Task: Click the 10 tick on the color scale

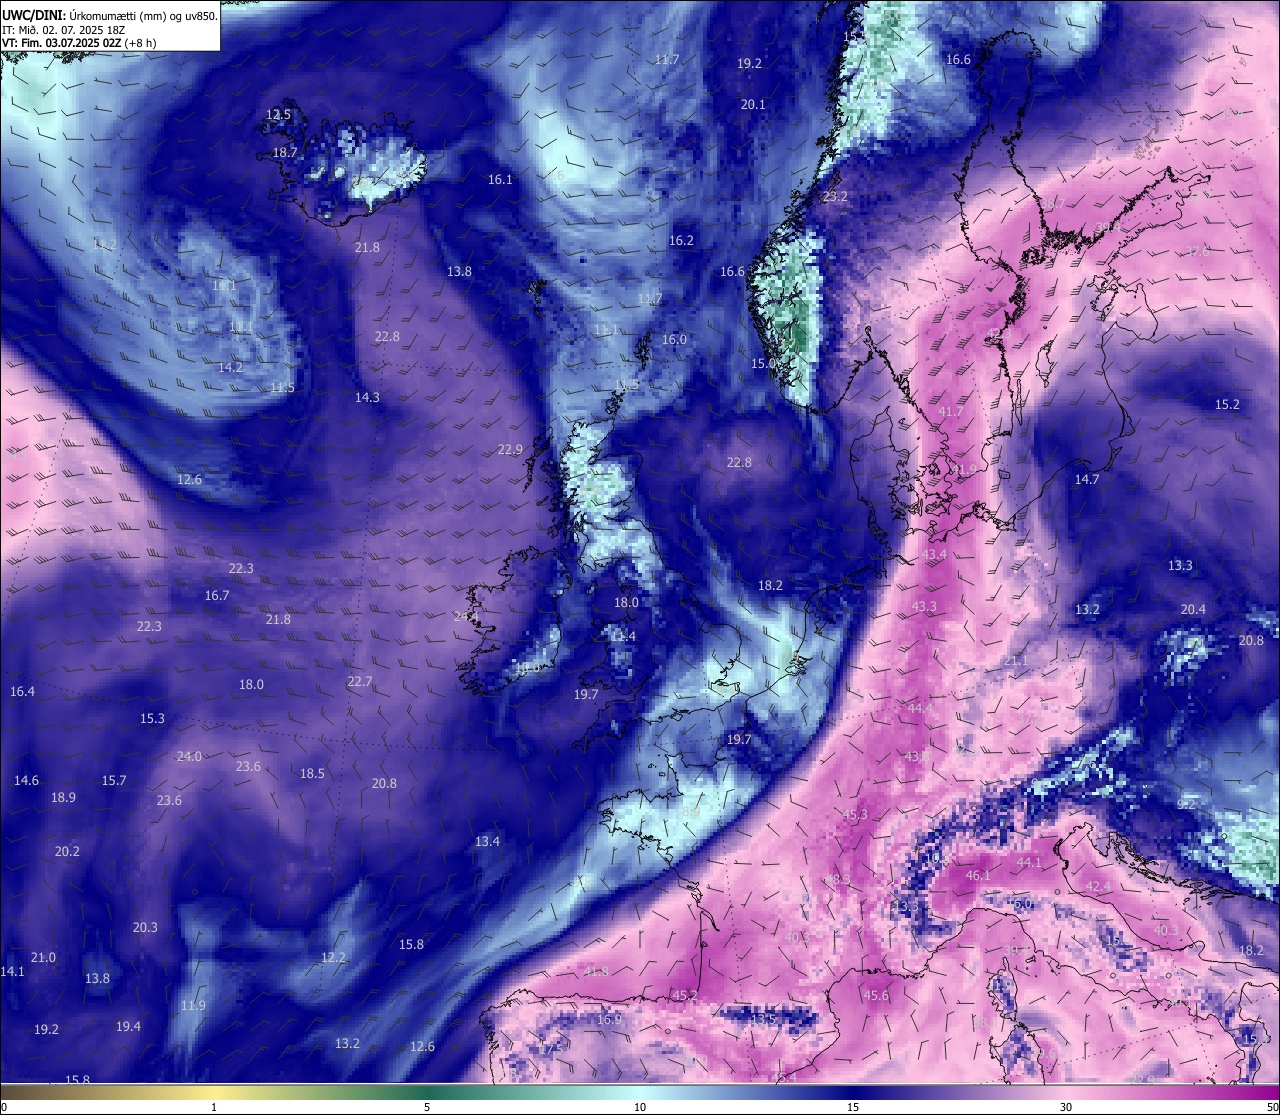Action: 640,1106
